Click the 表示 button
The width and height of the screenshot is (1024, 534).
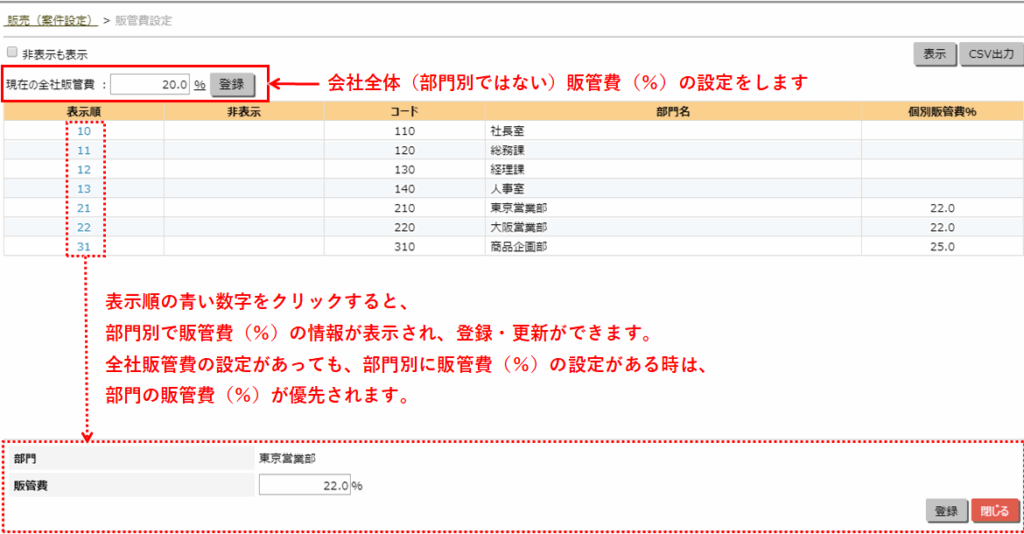coord(934,55)
